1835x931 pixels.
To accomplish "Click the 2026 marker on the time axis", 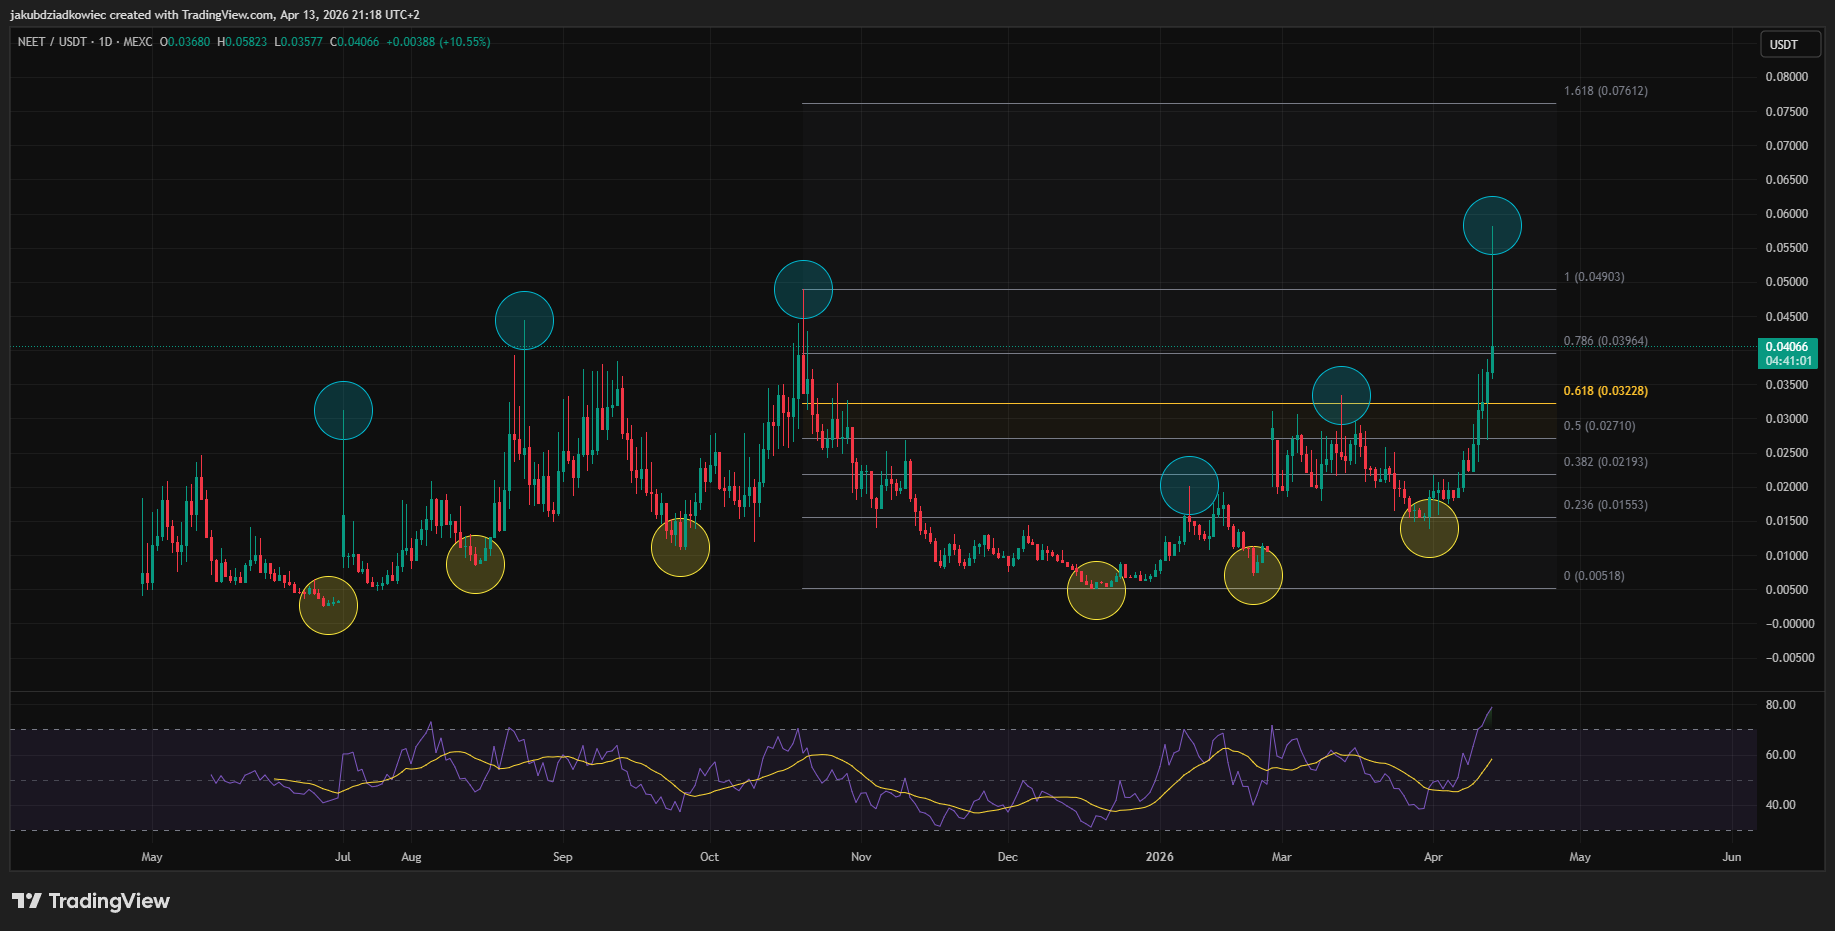I will [1159, 857].
